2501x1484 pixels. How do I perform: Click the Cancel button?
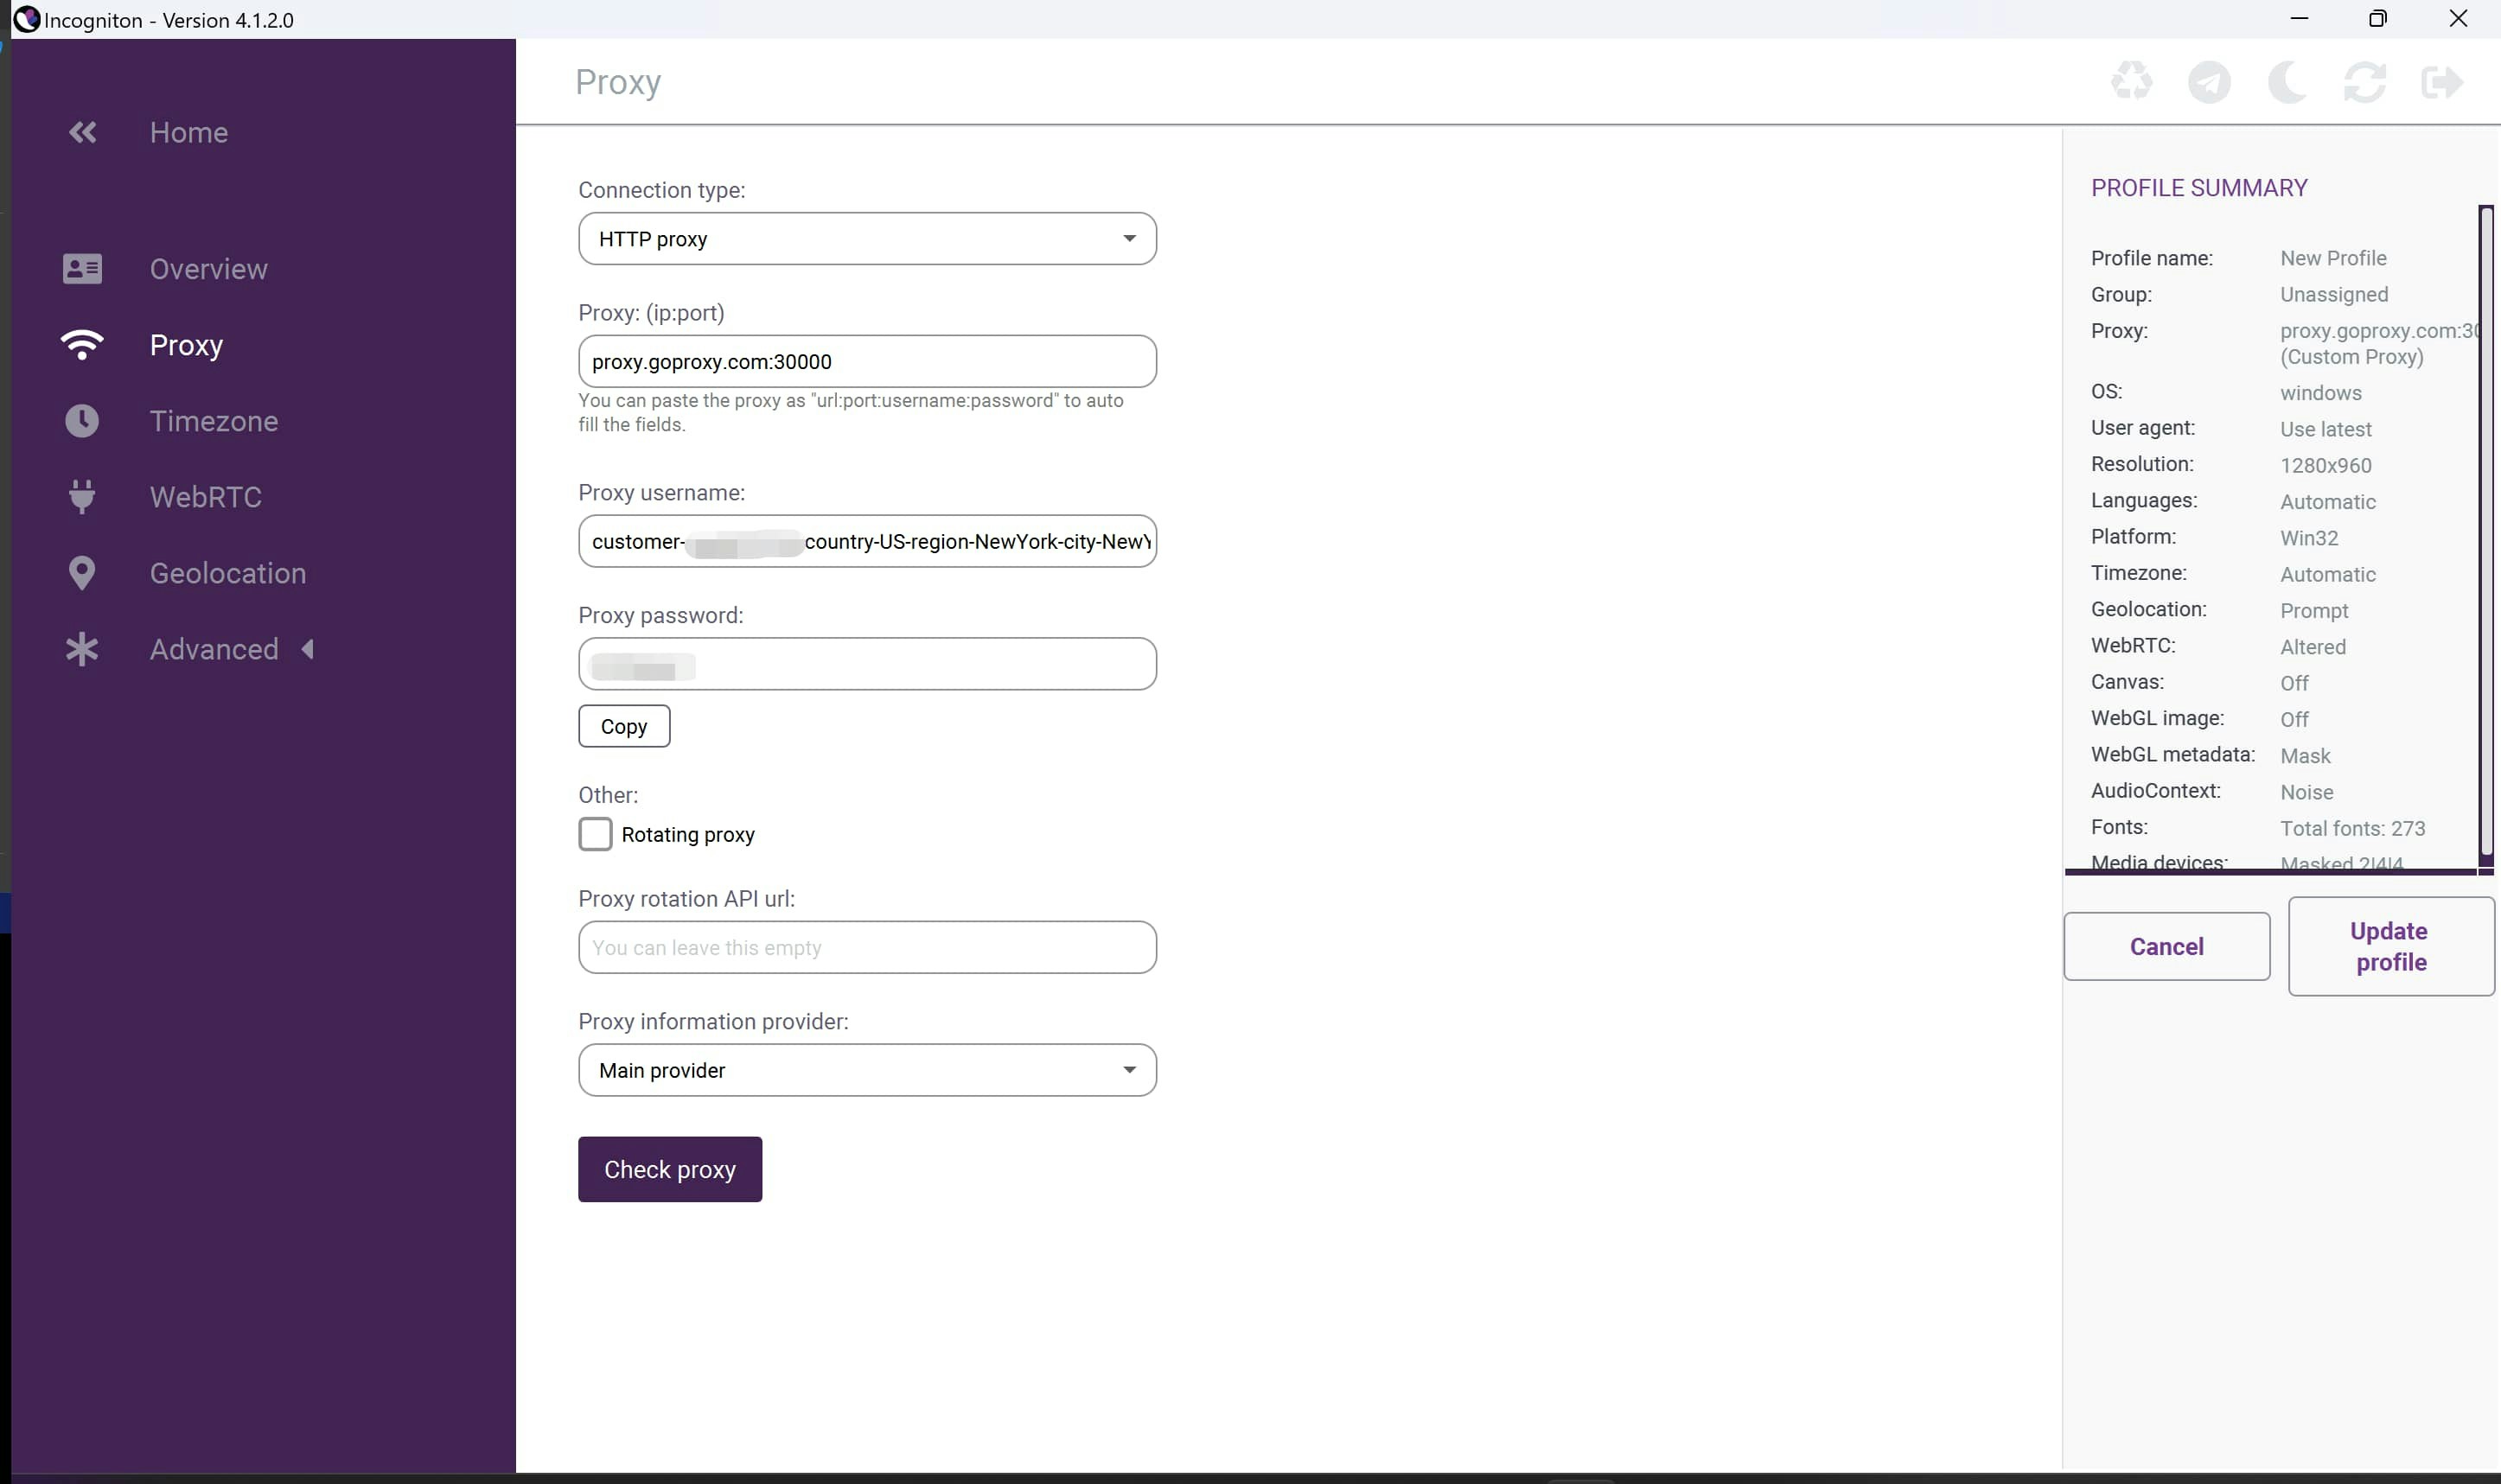click(2166, 946)
